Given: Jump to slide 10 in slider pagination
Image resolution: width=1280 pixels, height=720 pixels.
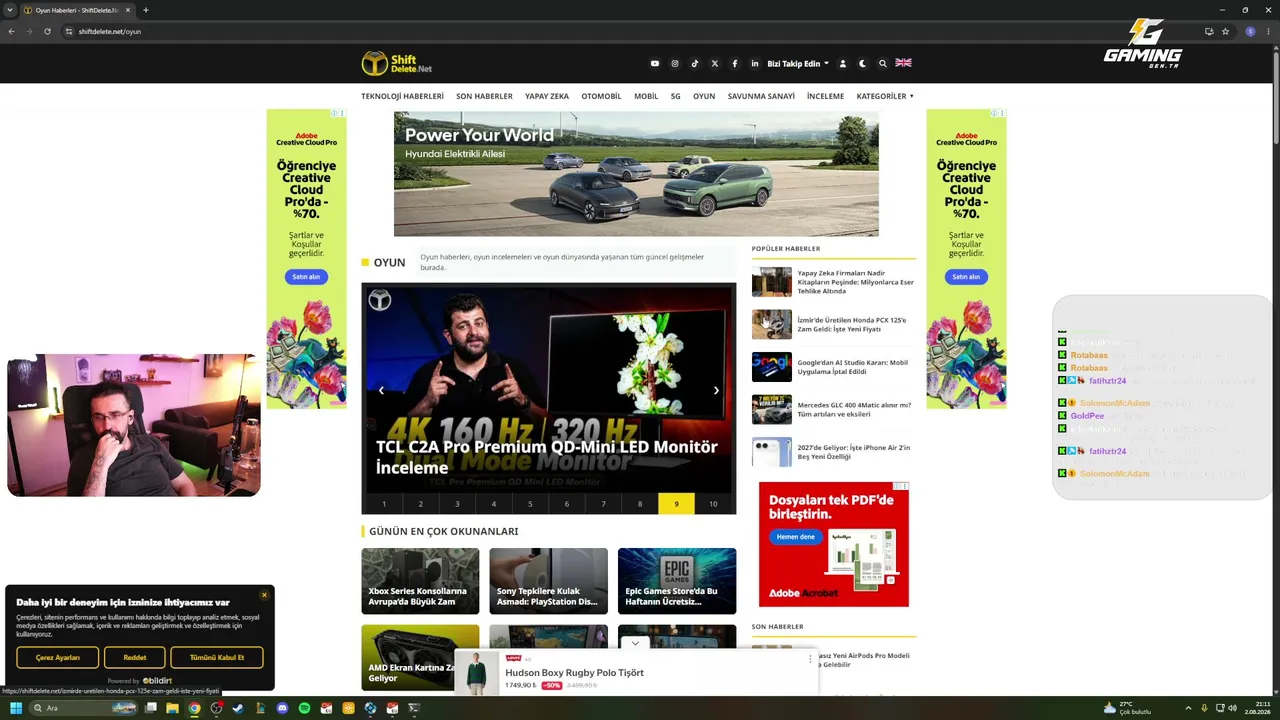Looking at the screenshot, I should tap(713, 504).
